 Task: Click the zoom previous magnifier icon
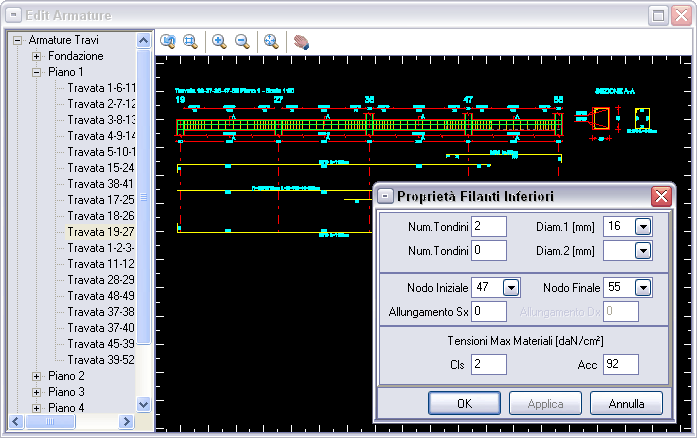coord(168,41)
